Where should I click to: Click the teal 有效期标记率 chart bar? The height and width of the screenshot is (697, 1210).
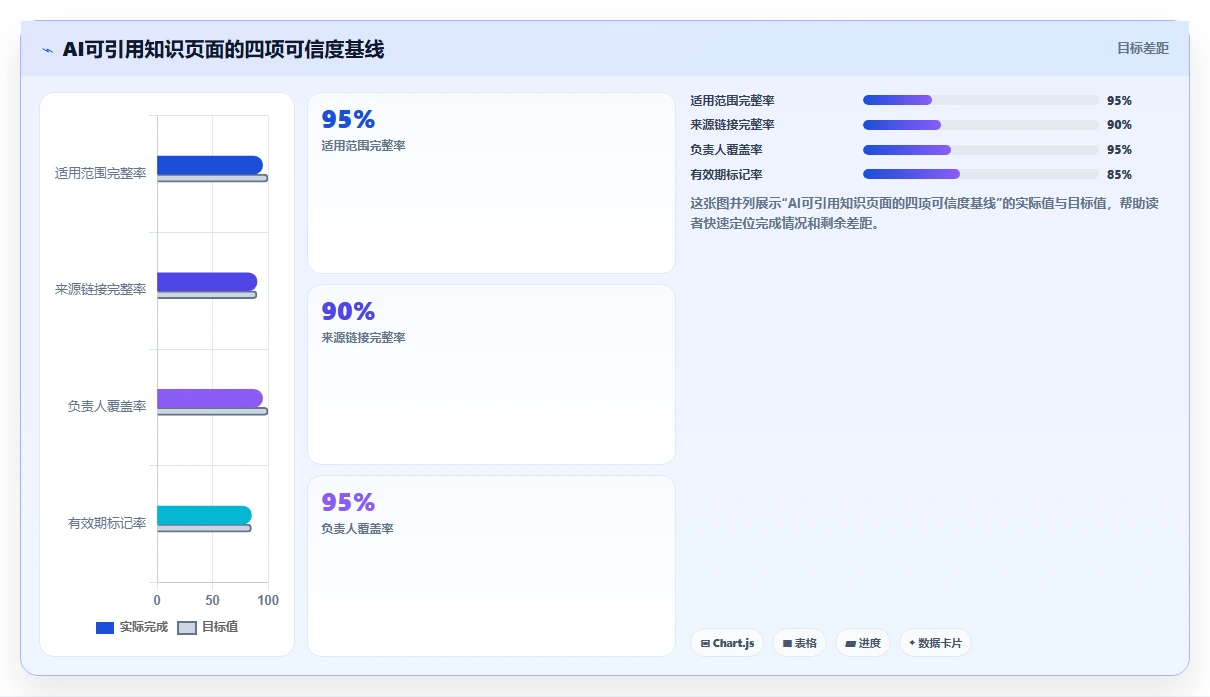click(204, 515)
